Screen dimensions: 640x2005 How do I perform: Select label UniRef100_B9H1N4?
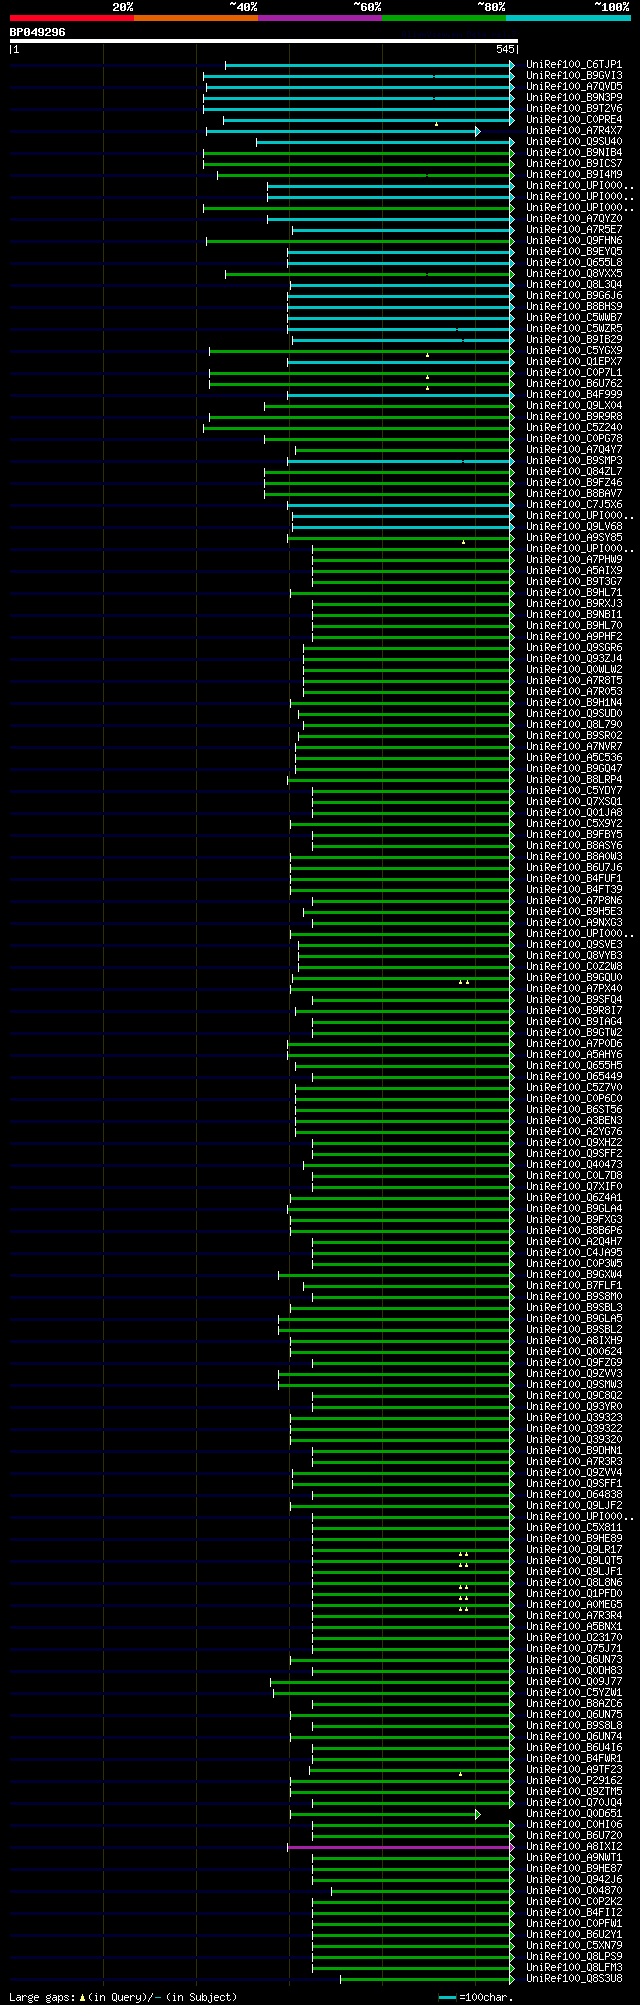(574, 703)
